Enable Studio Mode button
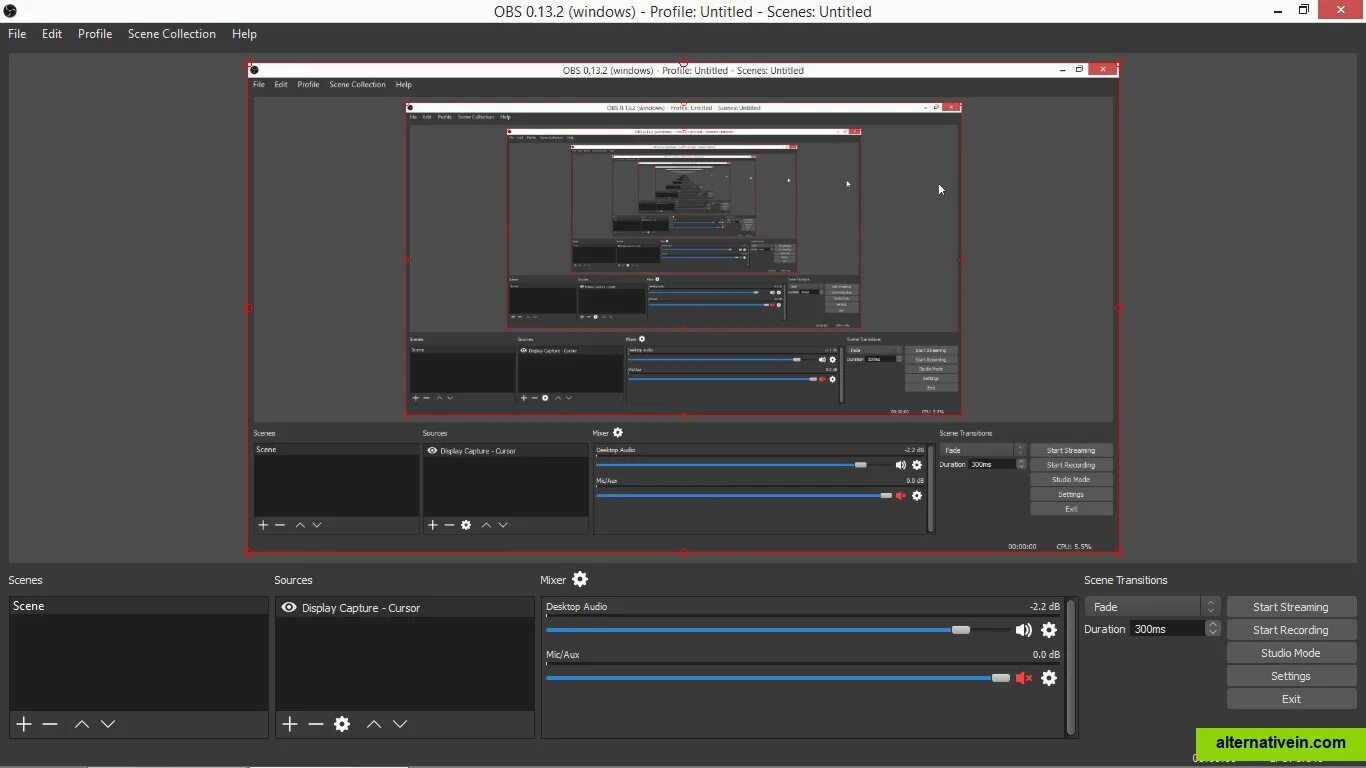 1291,653
